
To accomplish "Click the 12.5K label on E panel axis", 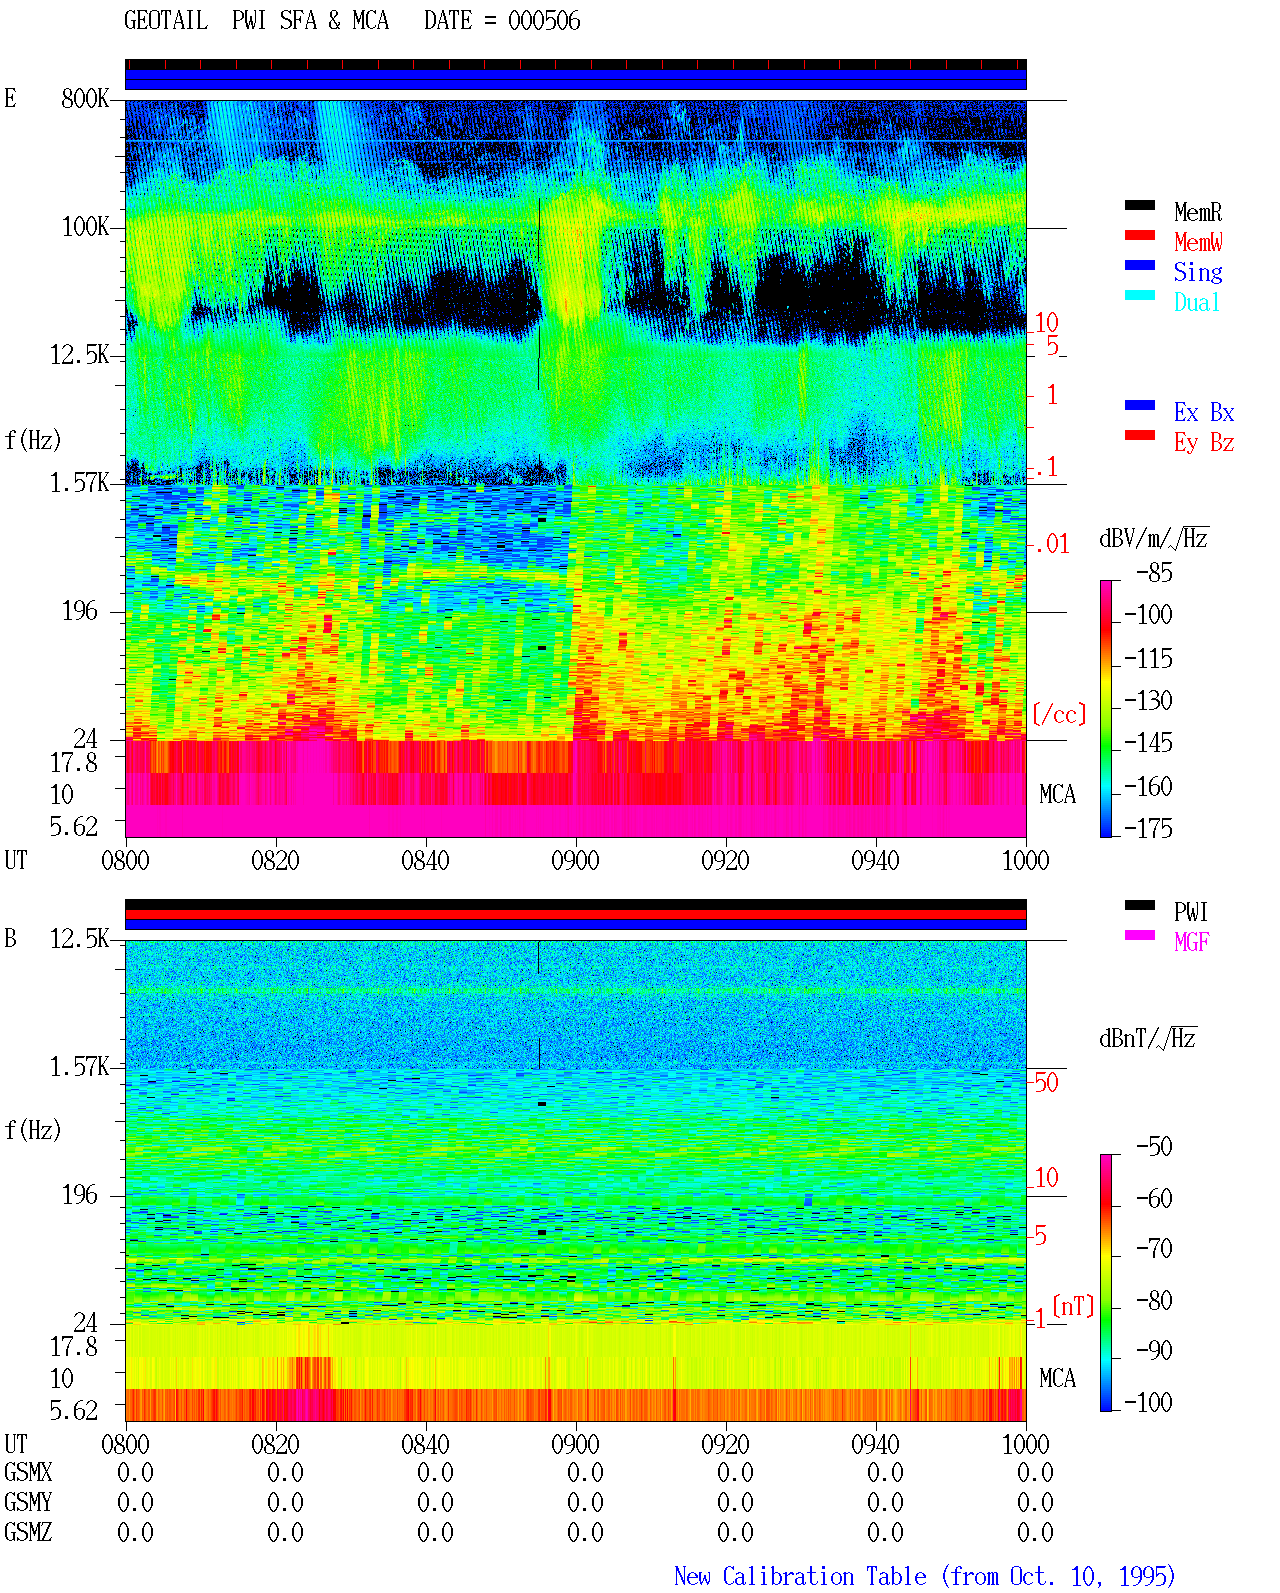I will pos(79,354).
